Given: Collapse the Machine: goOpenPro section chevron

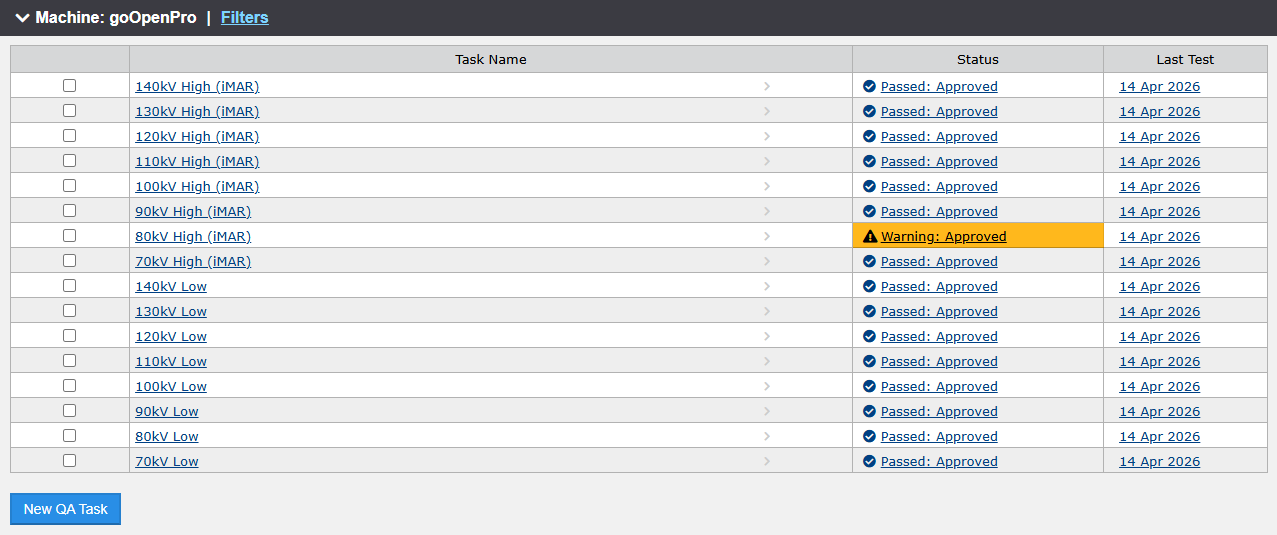Looking at the screenshot, I should click(x=22, y=18).
